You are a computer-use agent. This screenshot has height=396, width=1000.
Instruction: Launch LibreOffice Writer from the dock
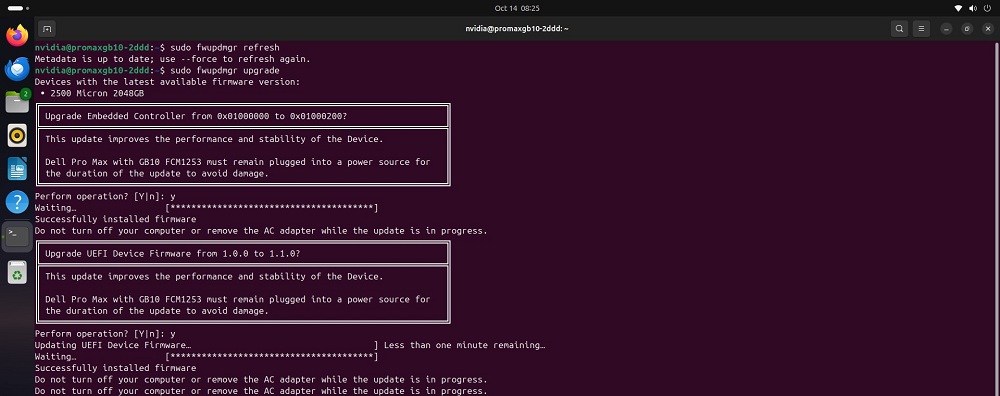coord(17,169)
